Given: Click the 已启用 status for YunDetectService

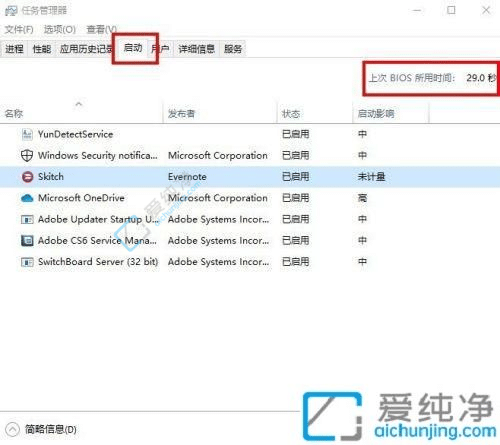Looking at the screenshot, I should pyautogui.click(x=295, y=134).
